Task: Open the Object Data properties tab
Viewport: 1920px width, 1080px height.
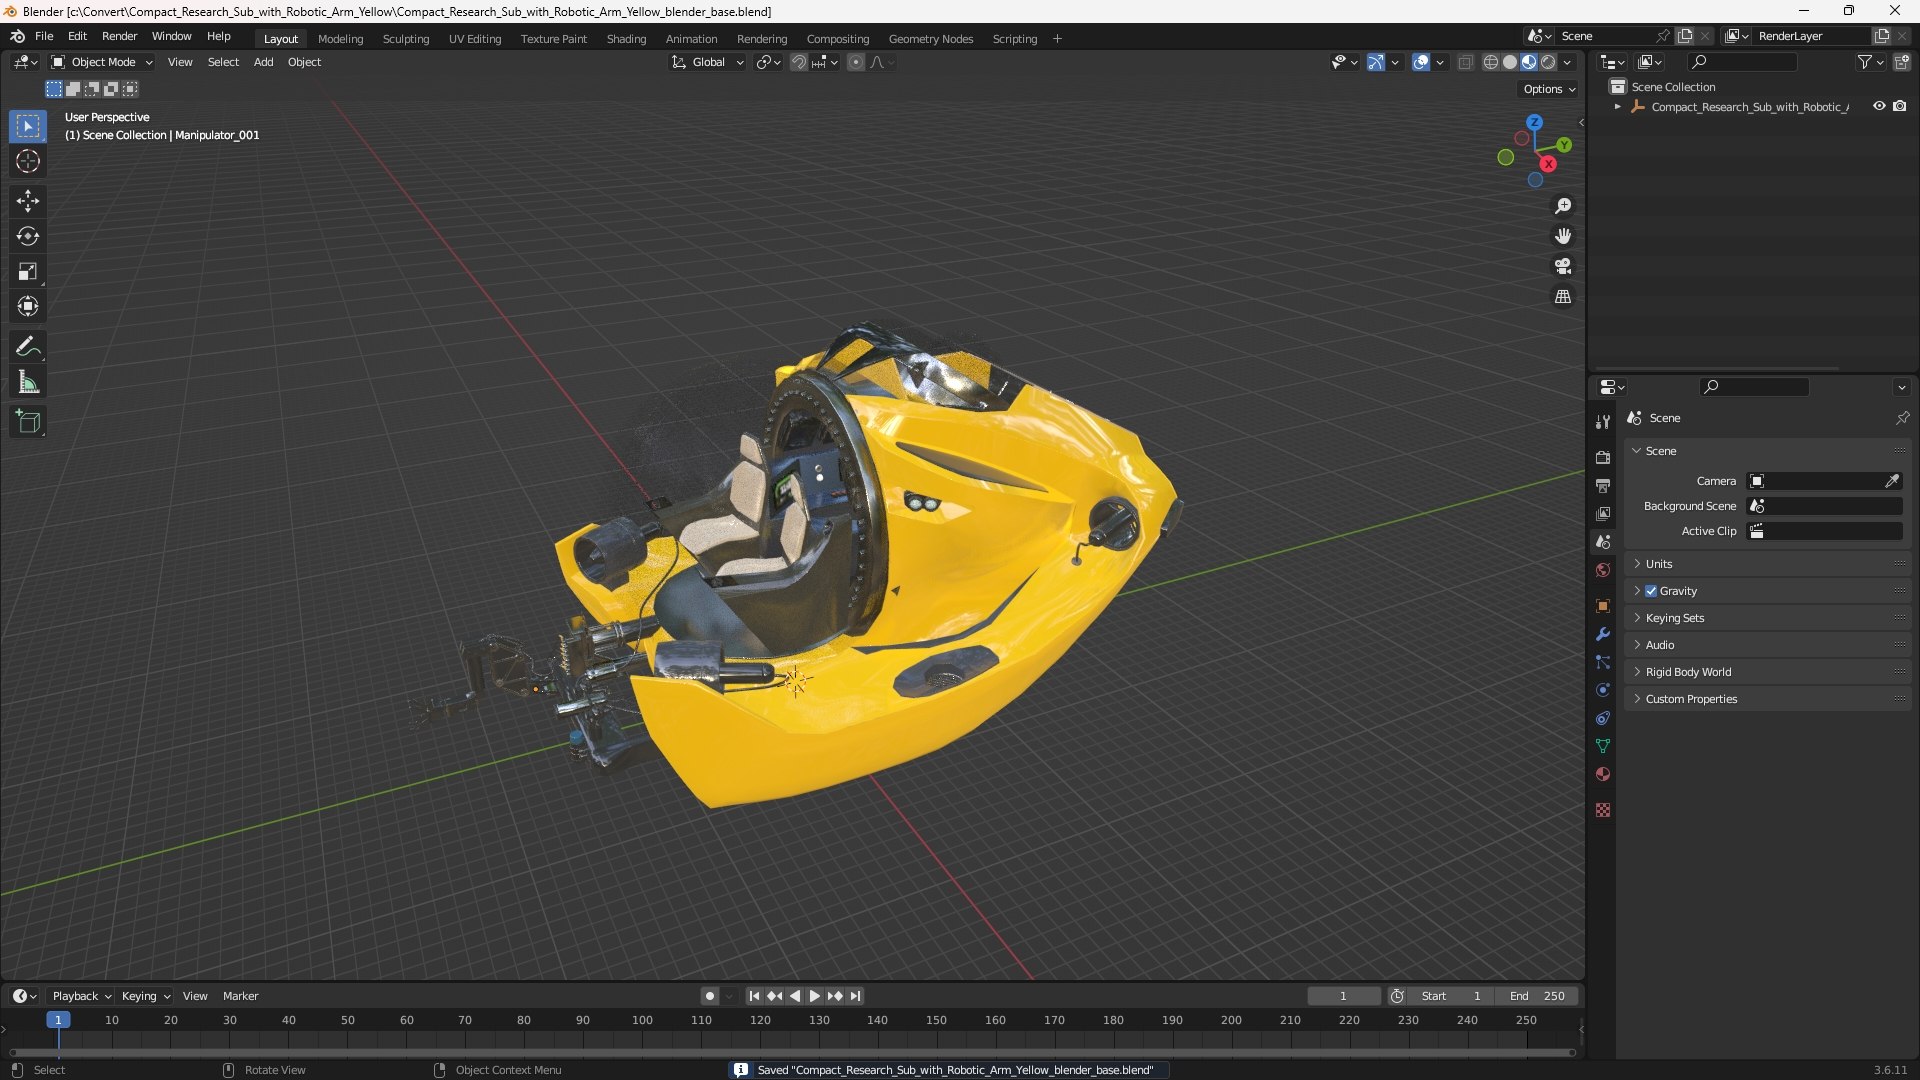Action: click(x=1603, y=746)
